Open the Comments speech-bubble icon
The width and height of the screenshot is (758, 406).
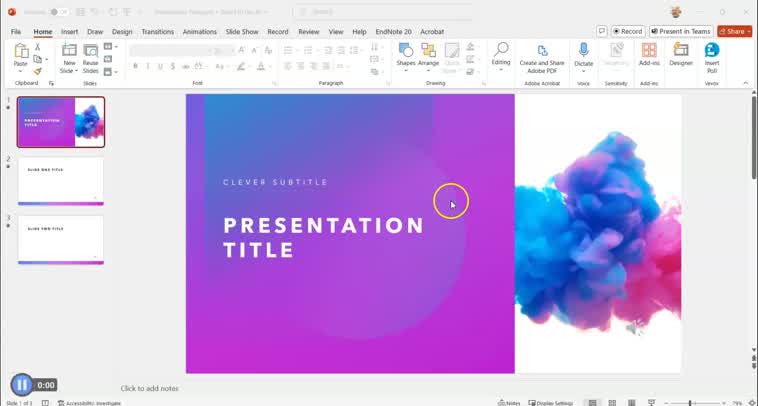click(x=601, y=31)
